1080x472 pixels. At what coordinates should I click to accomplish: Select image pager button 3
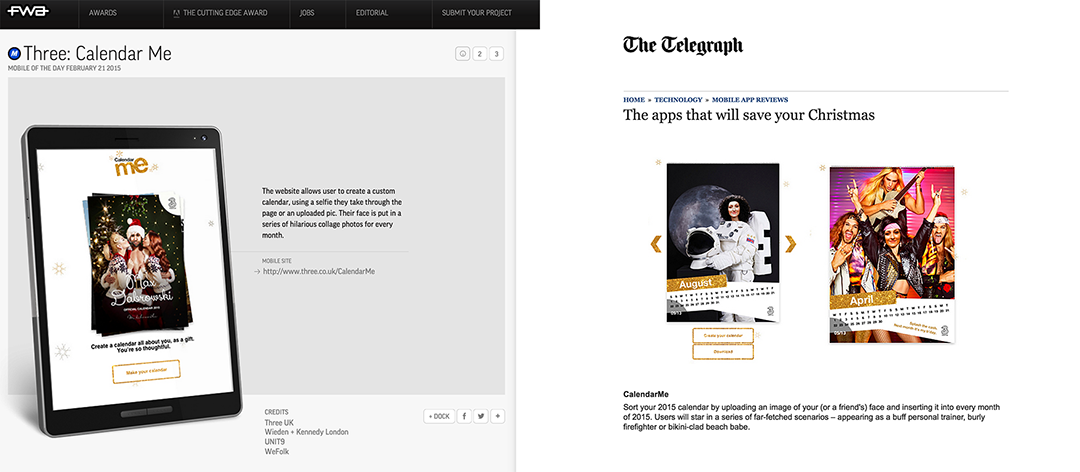[x=497, y=54]
